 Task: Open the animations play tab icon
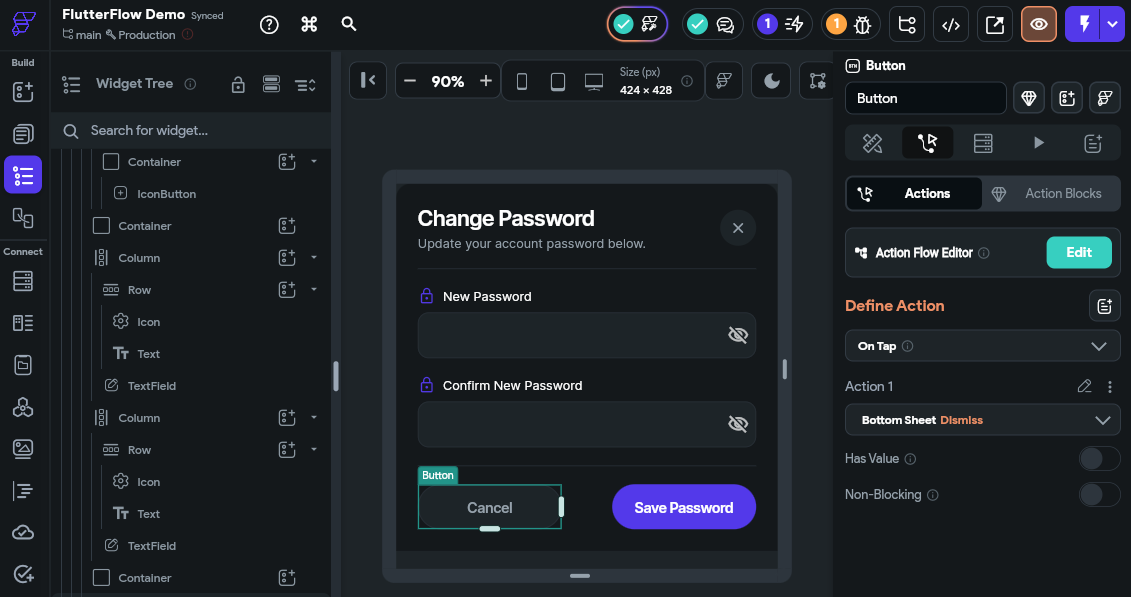[x=1039, y=143]
